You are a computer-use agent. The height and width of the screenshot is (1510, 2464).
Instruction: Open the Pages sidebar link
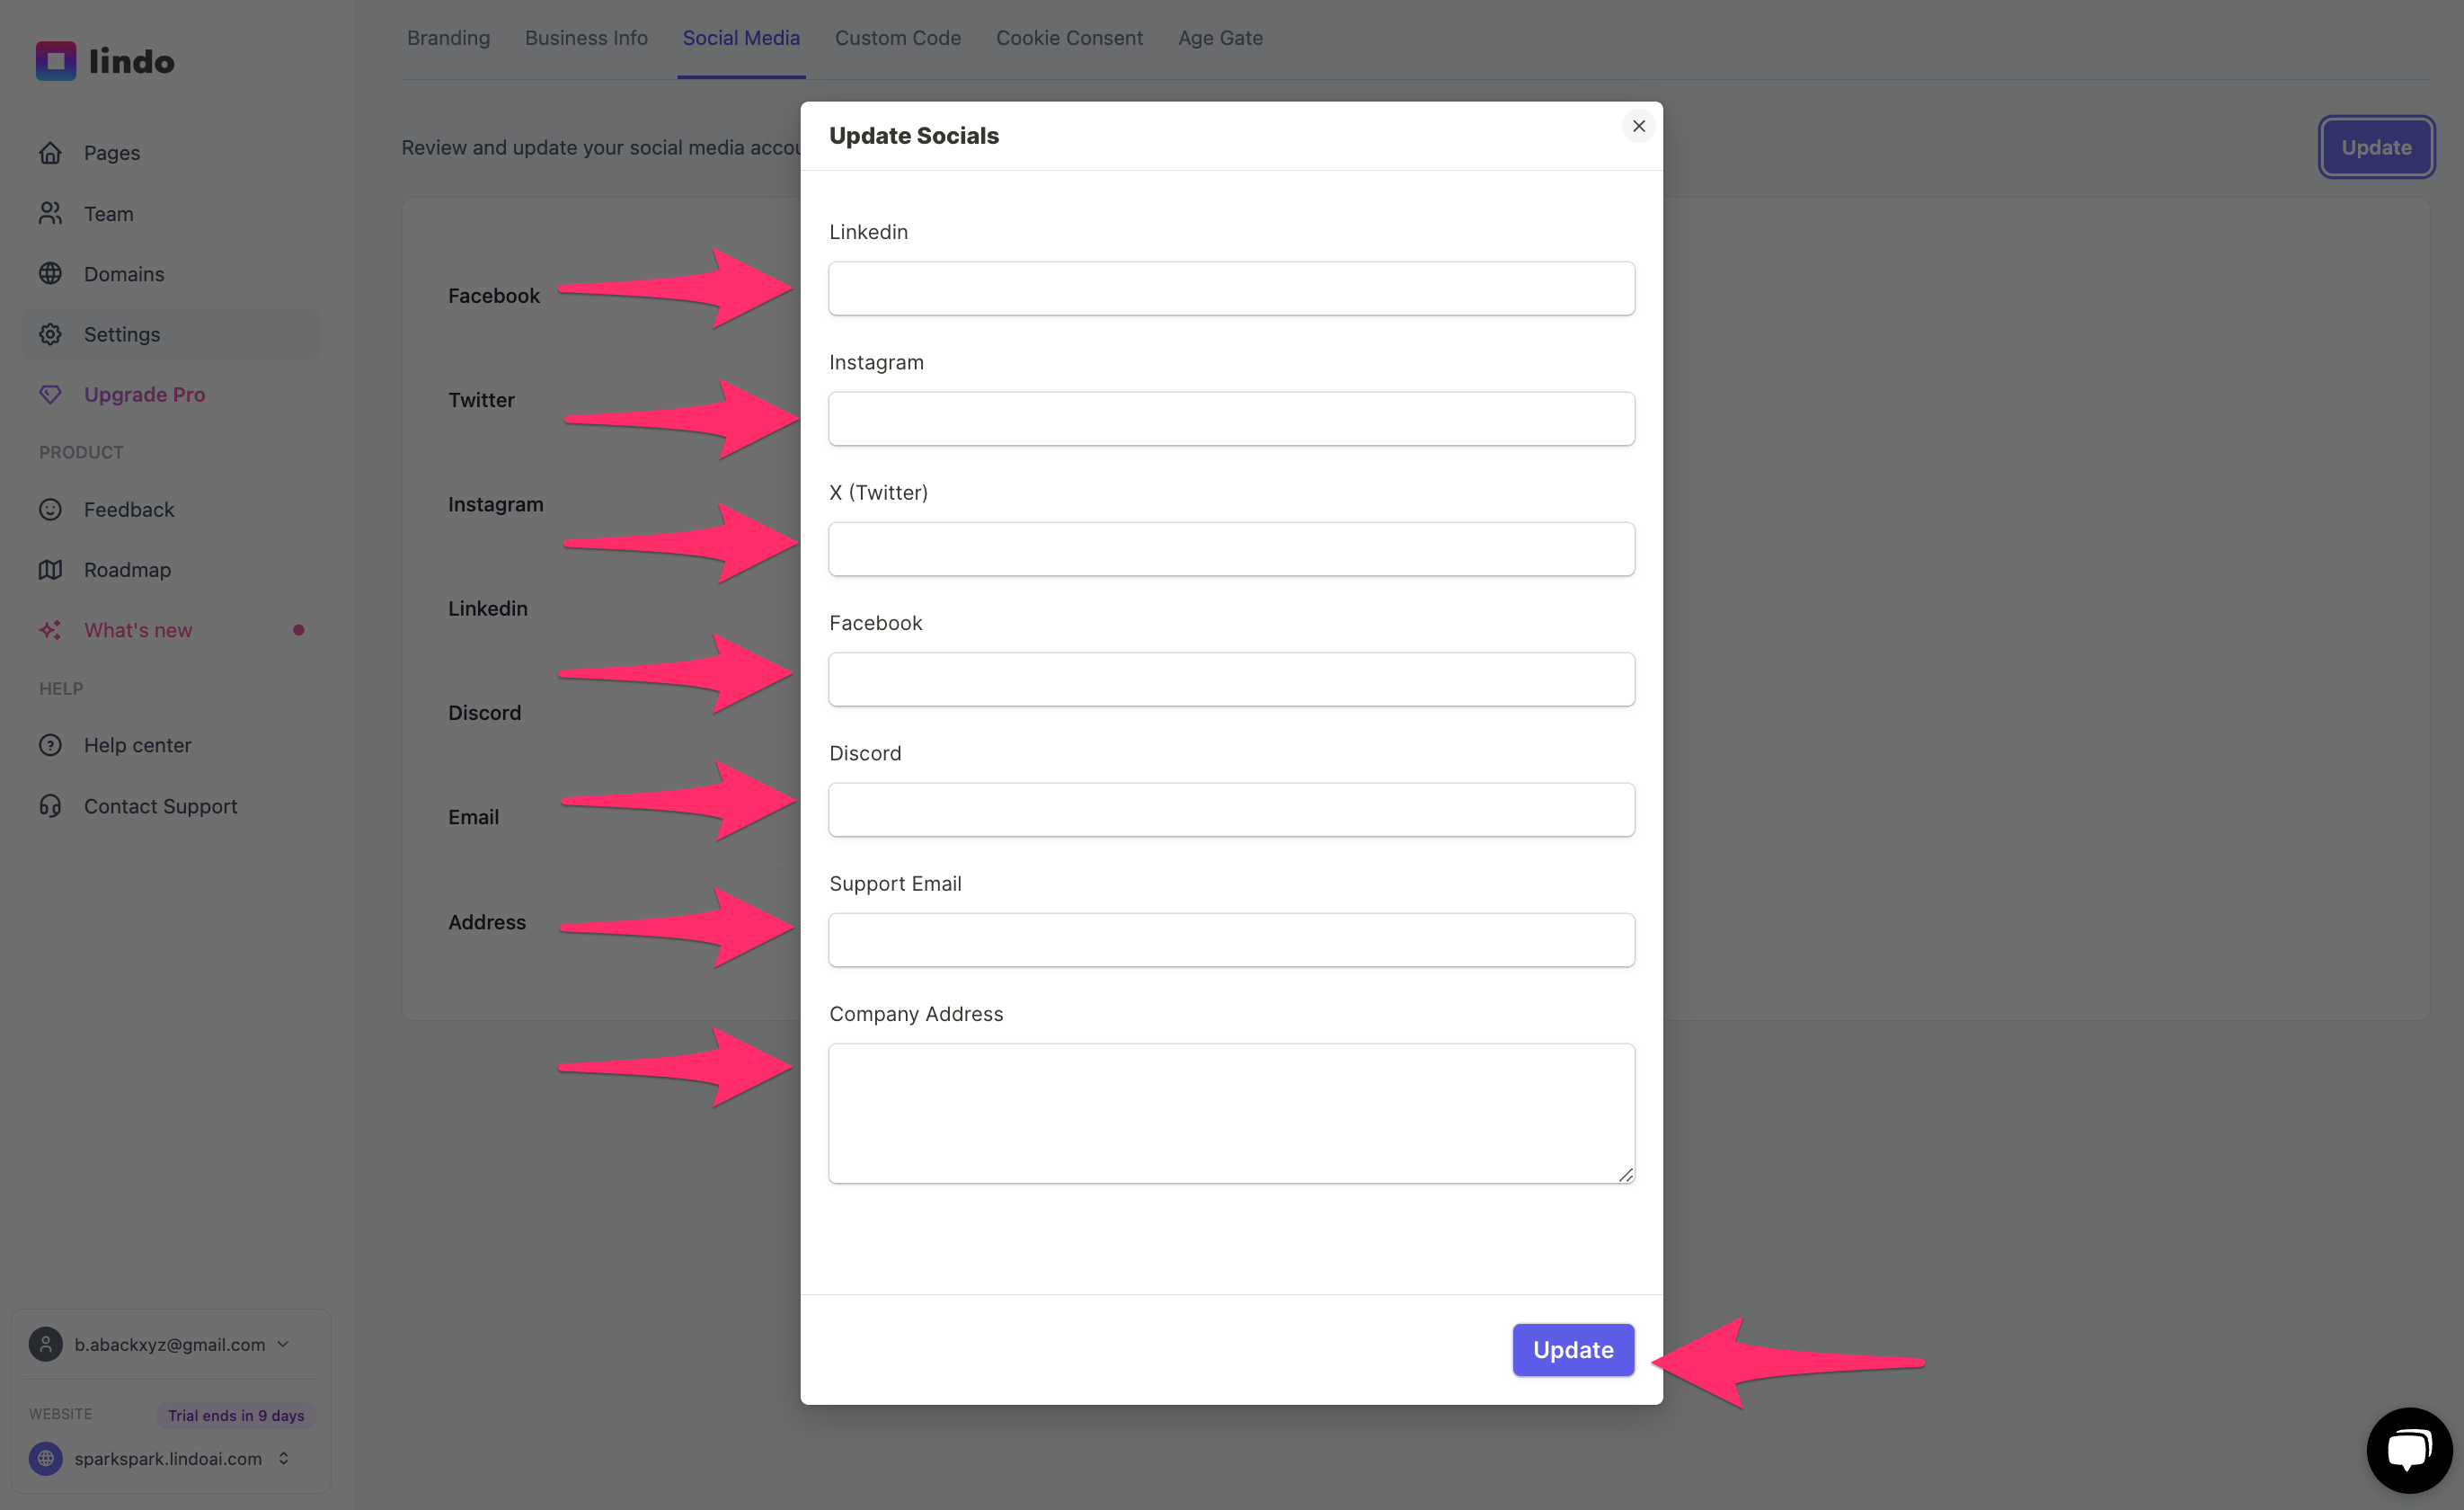coord(112,153)
